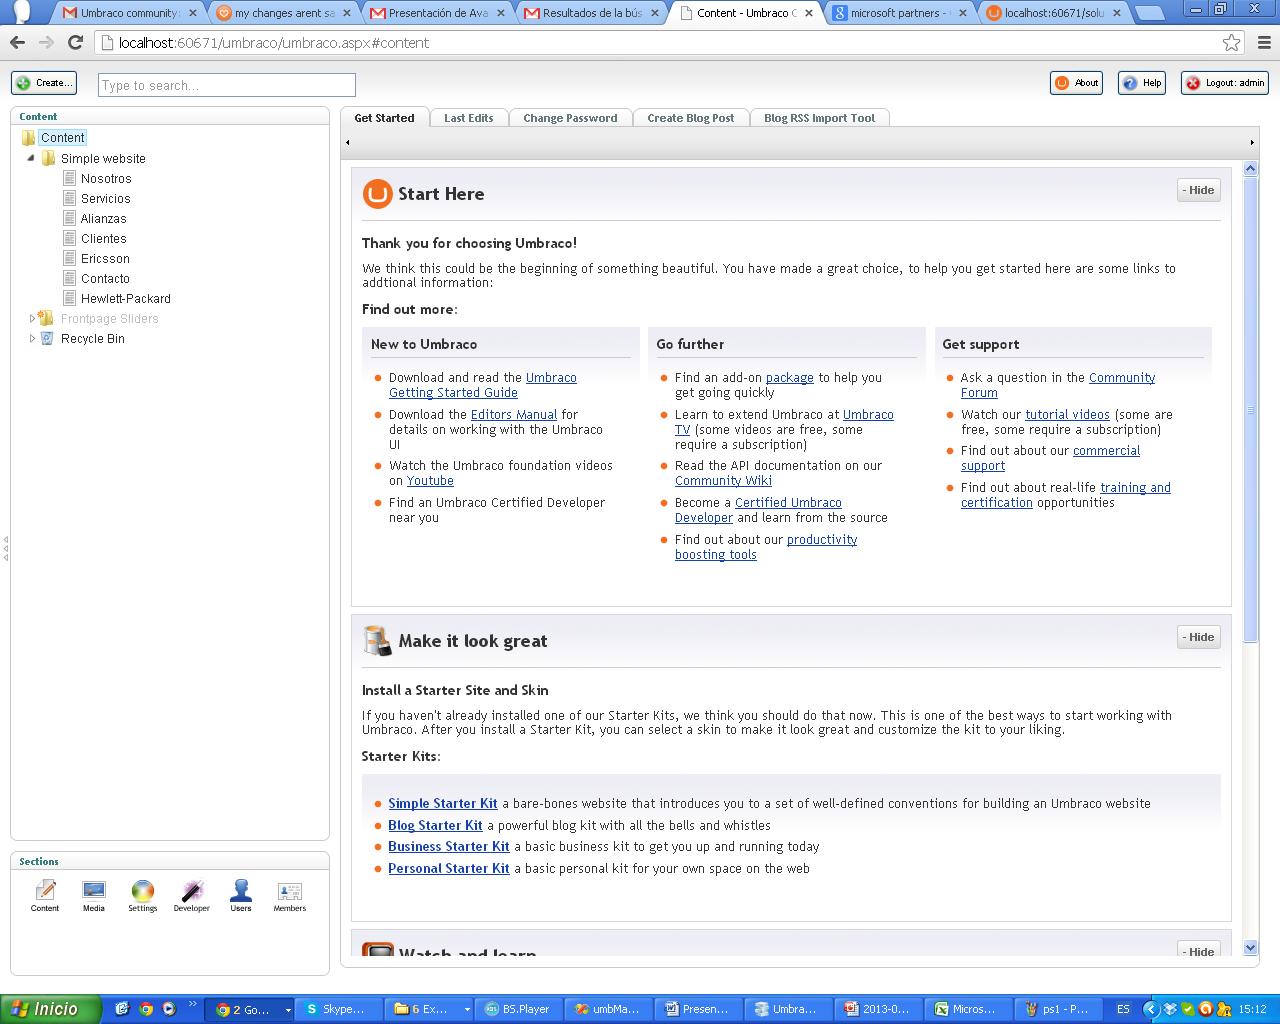Select the Servicios tree item
This screenshot has height=1024, width=1280.
(106, 198)
